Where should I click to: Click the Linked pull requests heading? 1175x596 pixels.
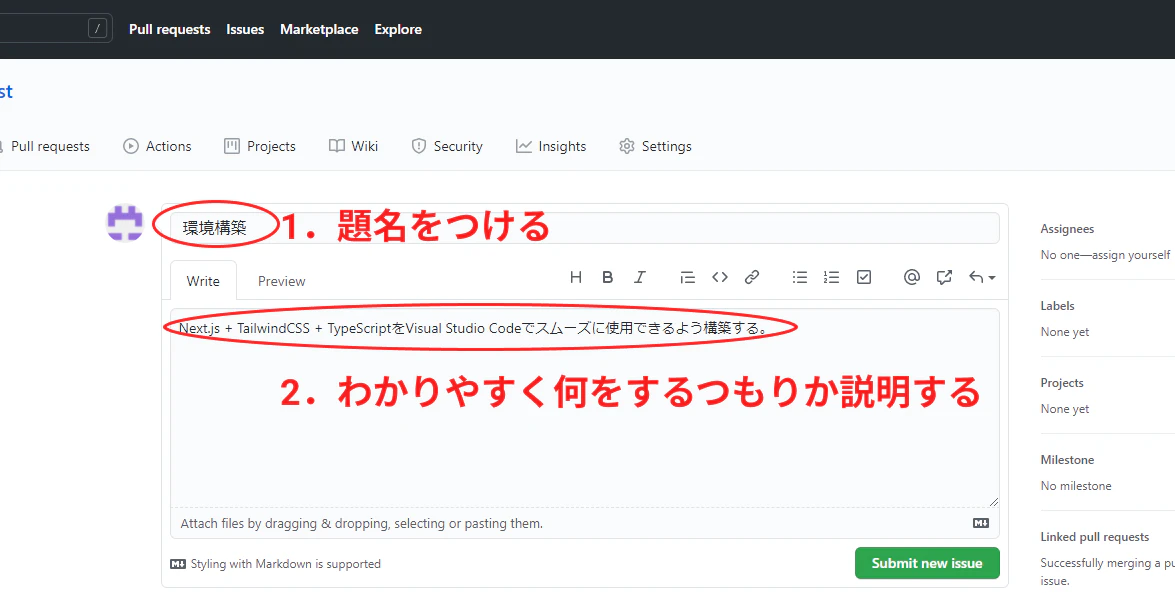pos(1094,537)
